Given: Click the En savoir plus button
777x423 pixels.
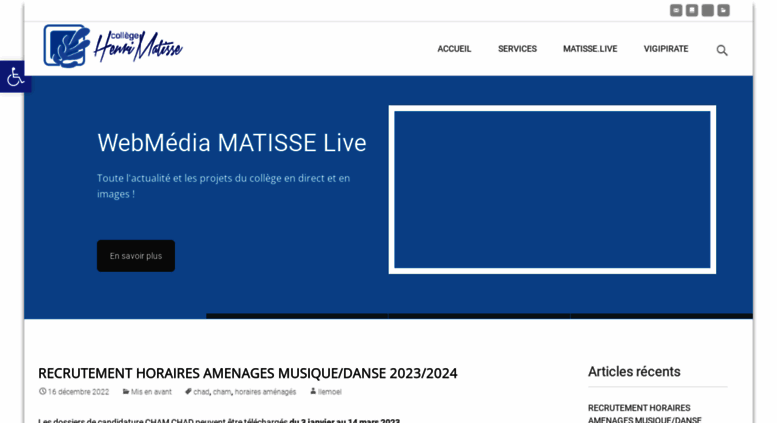Looking at the screenshot, I should [136, 256].
